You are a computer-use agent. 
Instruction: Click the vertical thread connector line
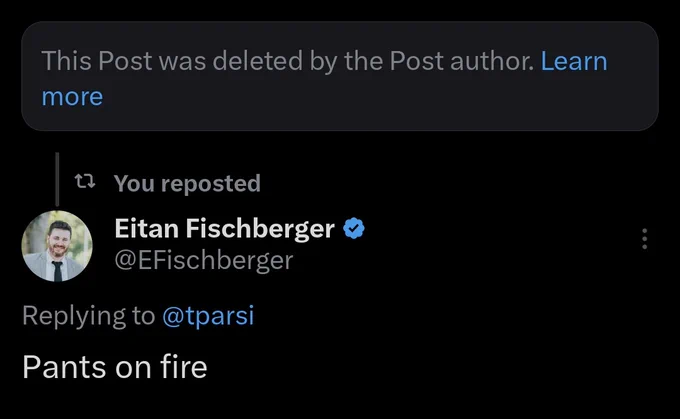tap(57, 179)
